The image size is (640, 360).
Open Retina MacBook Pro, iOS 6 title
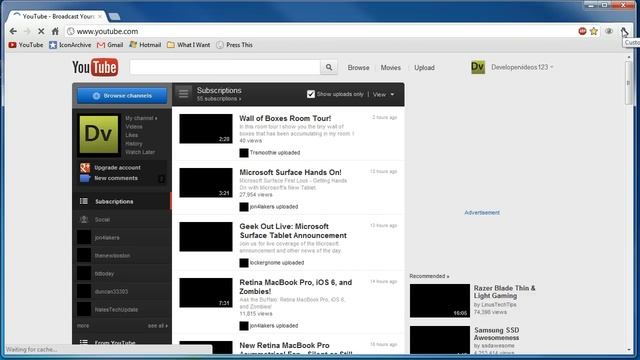point(296,287)
